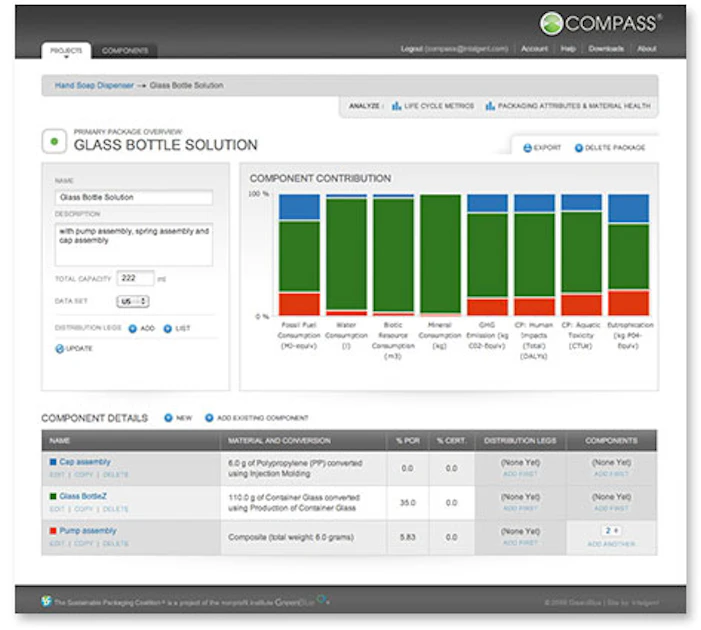This screenshot has height=630, width=701.
Task: Click the Update refresh icon
Action: click(x=59, y=349)
